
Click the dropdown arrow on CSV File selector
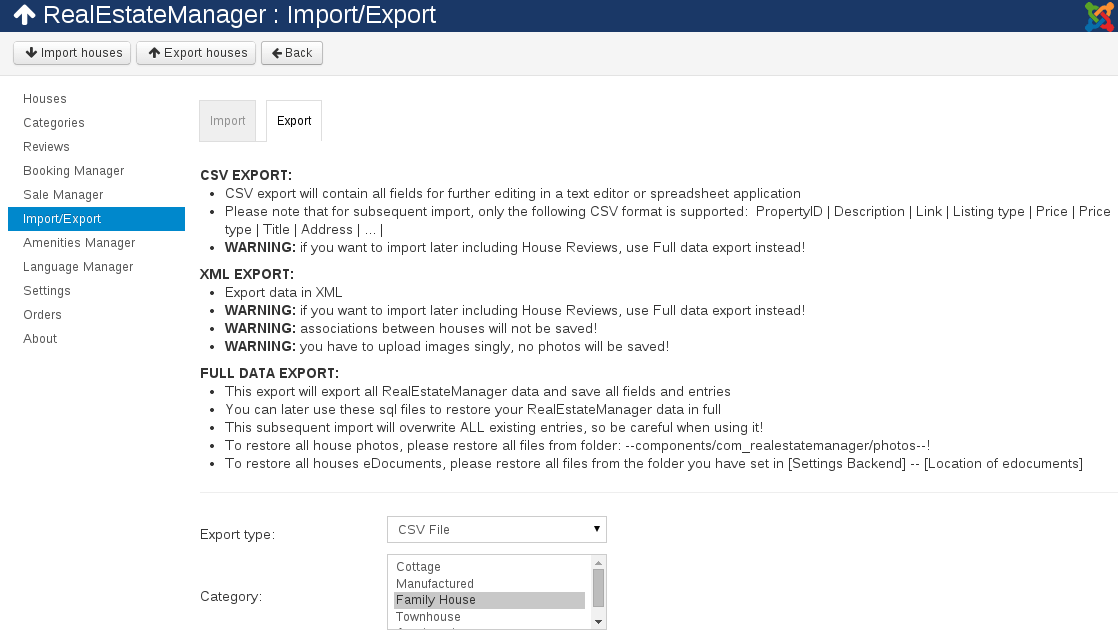596,529
